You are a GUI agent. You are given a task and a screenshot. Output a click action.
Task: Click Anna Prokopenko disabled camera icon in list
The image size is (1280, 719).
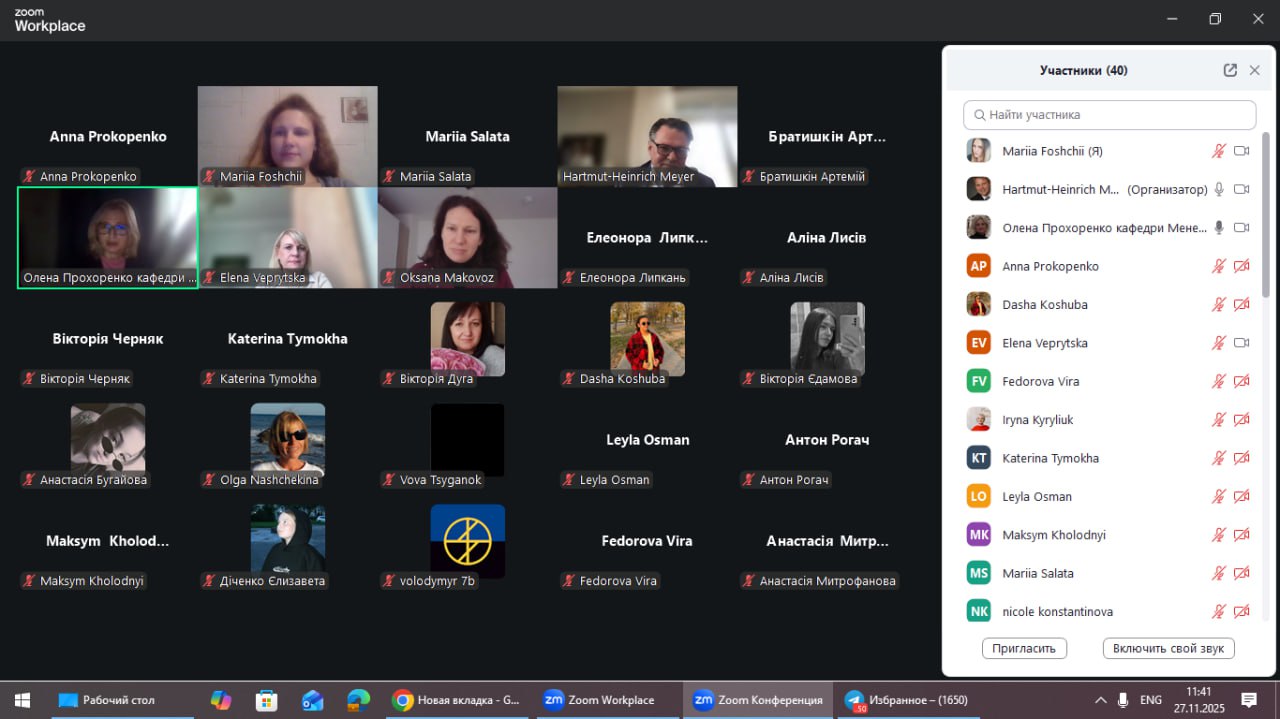[x=1242, y=266]
